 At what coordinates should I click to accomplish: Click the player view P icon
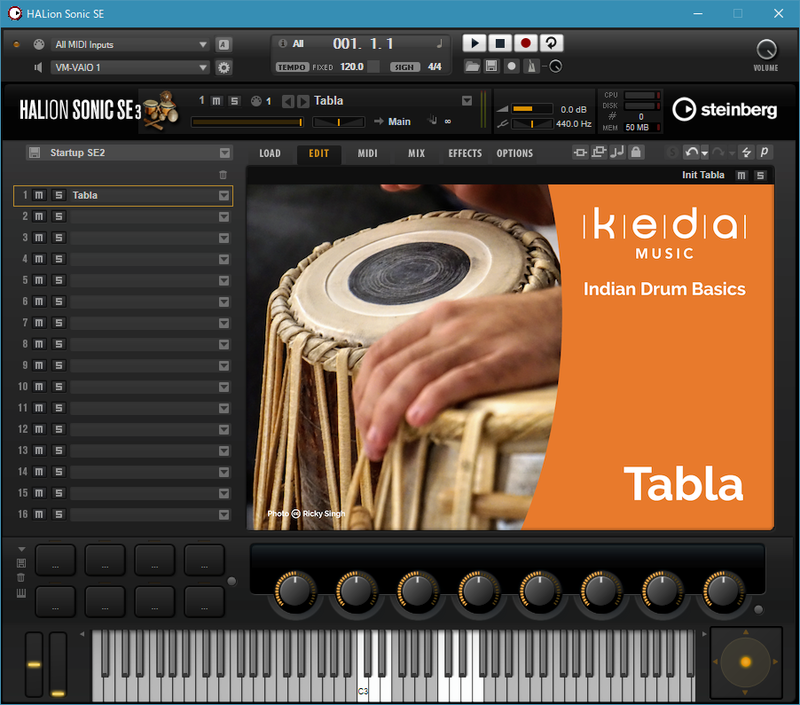click(x=765, y=152)
